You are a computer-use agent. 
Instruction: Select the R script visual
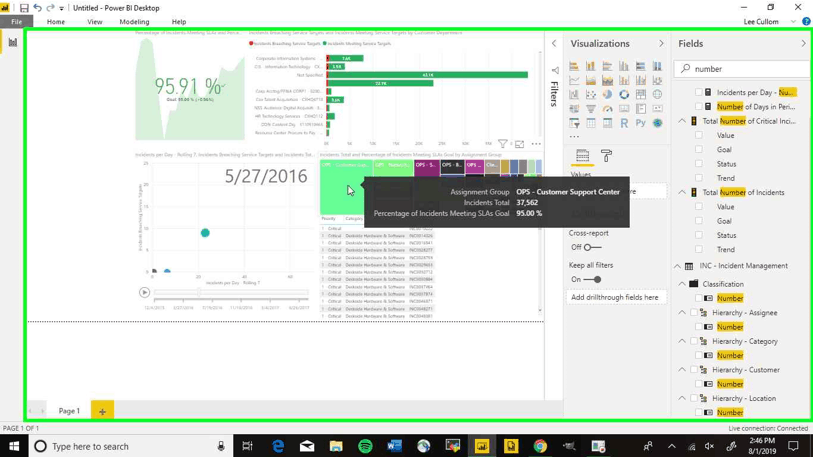624,123
